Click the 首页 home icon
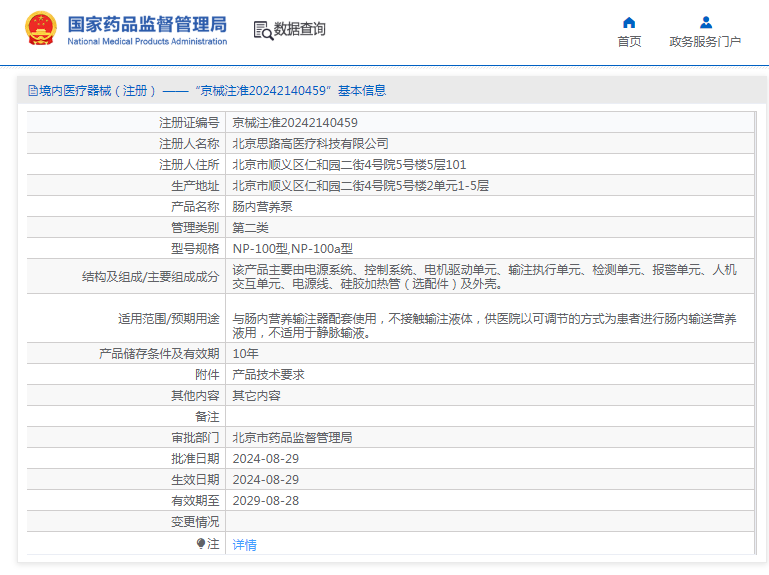Viewport: 769px width, 575px height. coord(629,23)
